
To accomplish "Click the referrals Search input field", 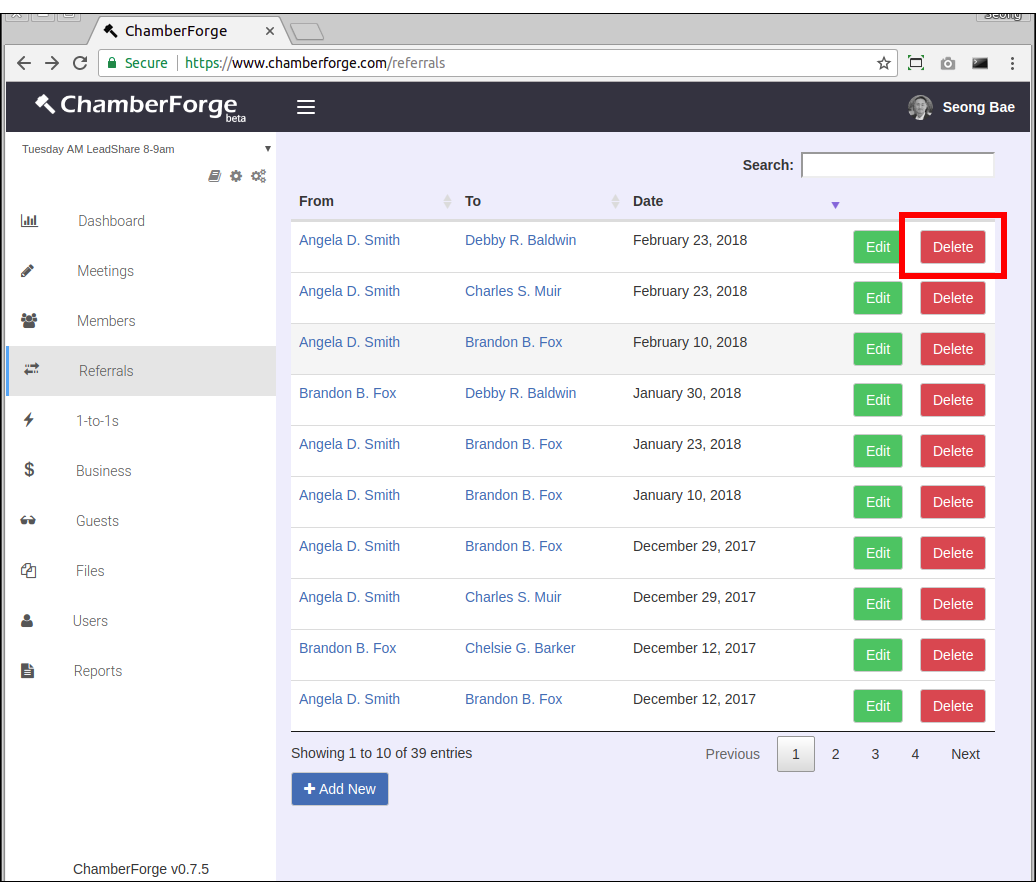I will tap(897, 165).
